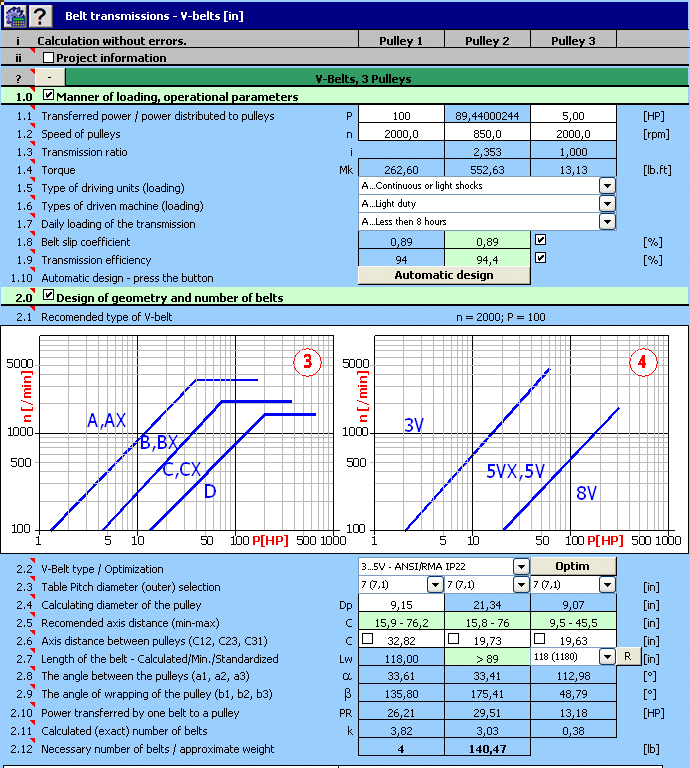Select Pulley 2 speed field 850,0
The image size is (690, 768).
coord(487,134)
